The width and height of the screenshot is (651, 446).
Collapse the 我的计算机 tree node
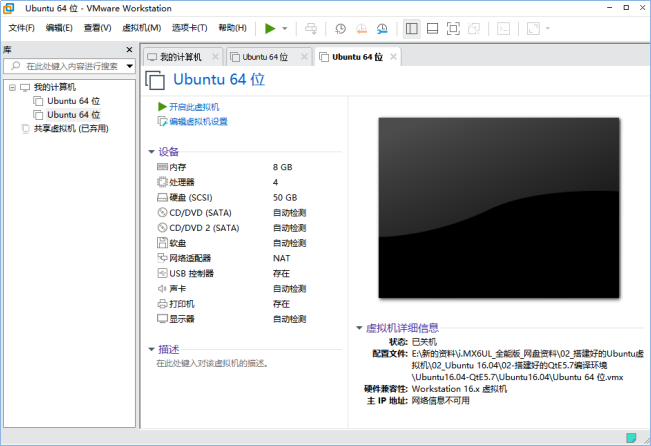12,87
